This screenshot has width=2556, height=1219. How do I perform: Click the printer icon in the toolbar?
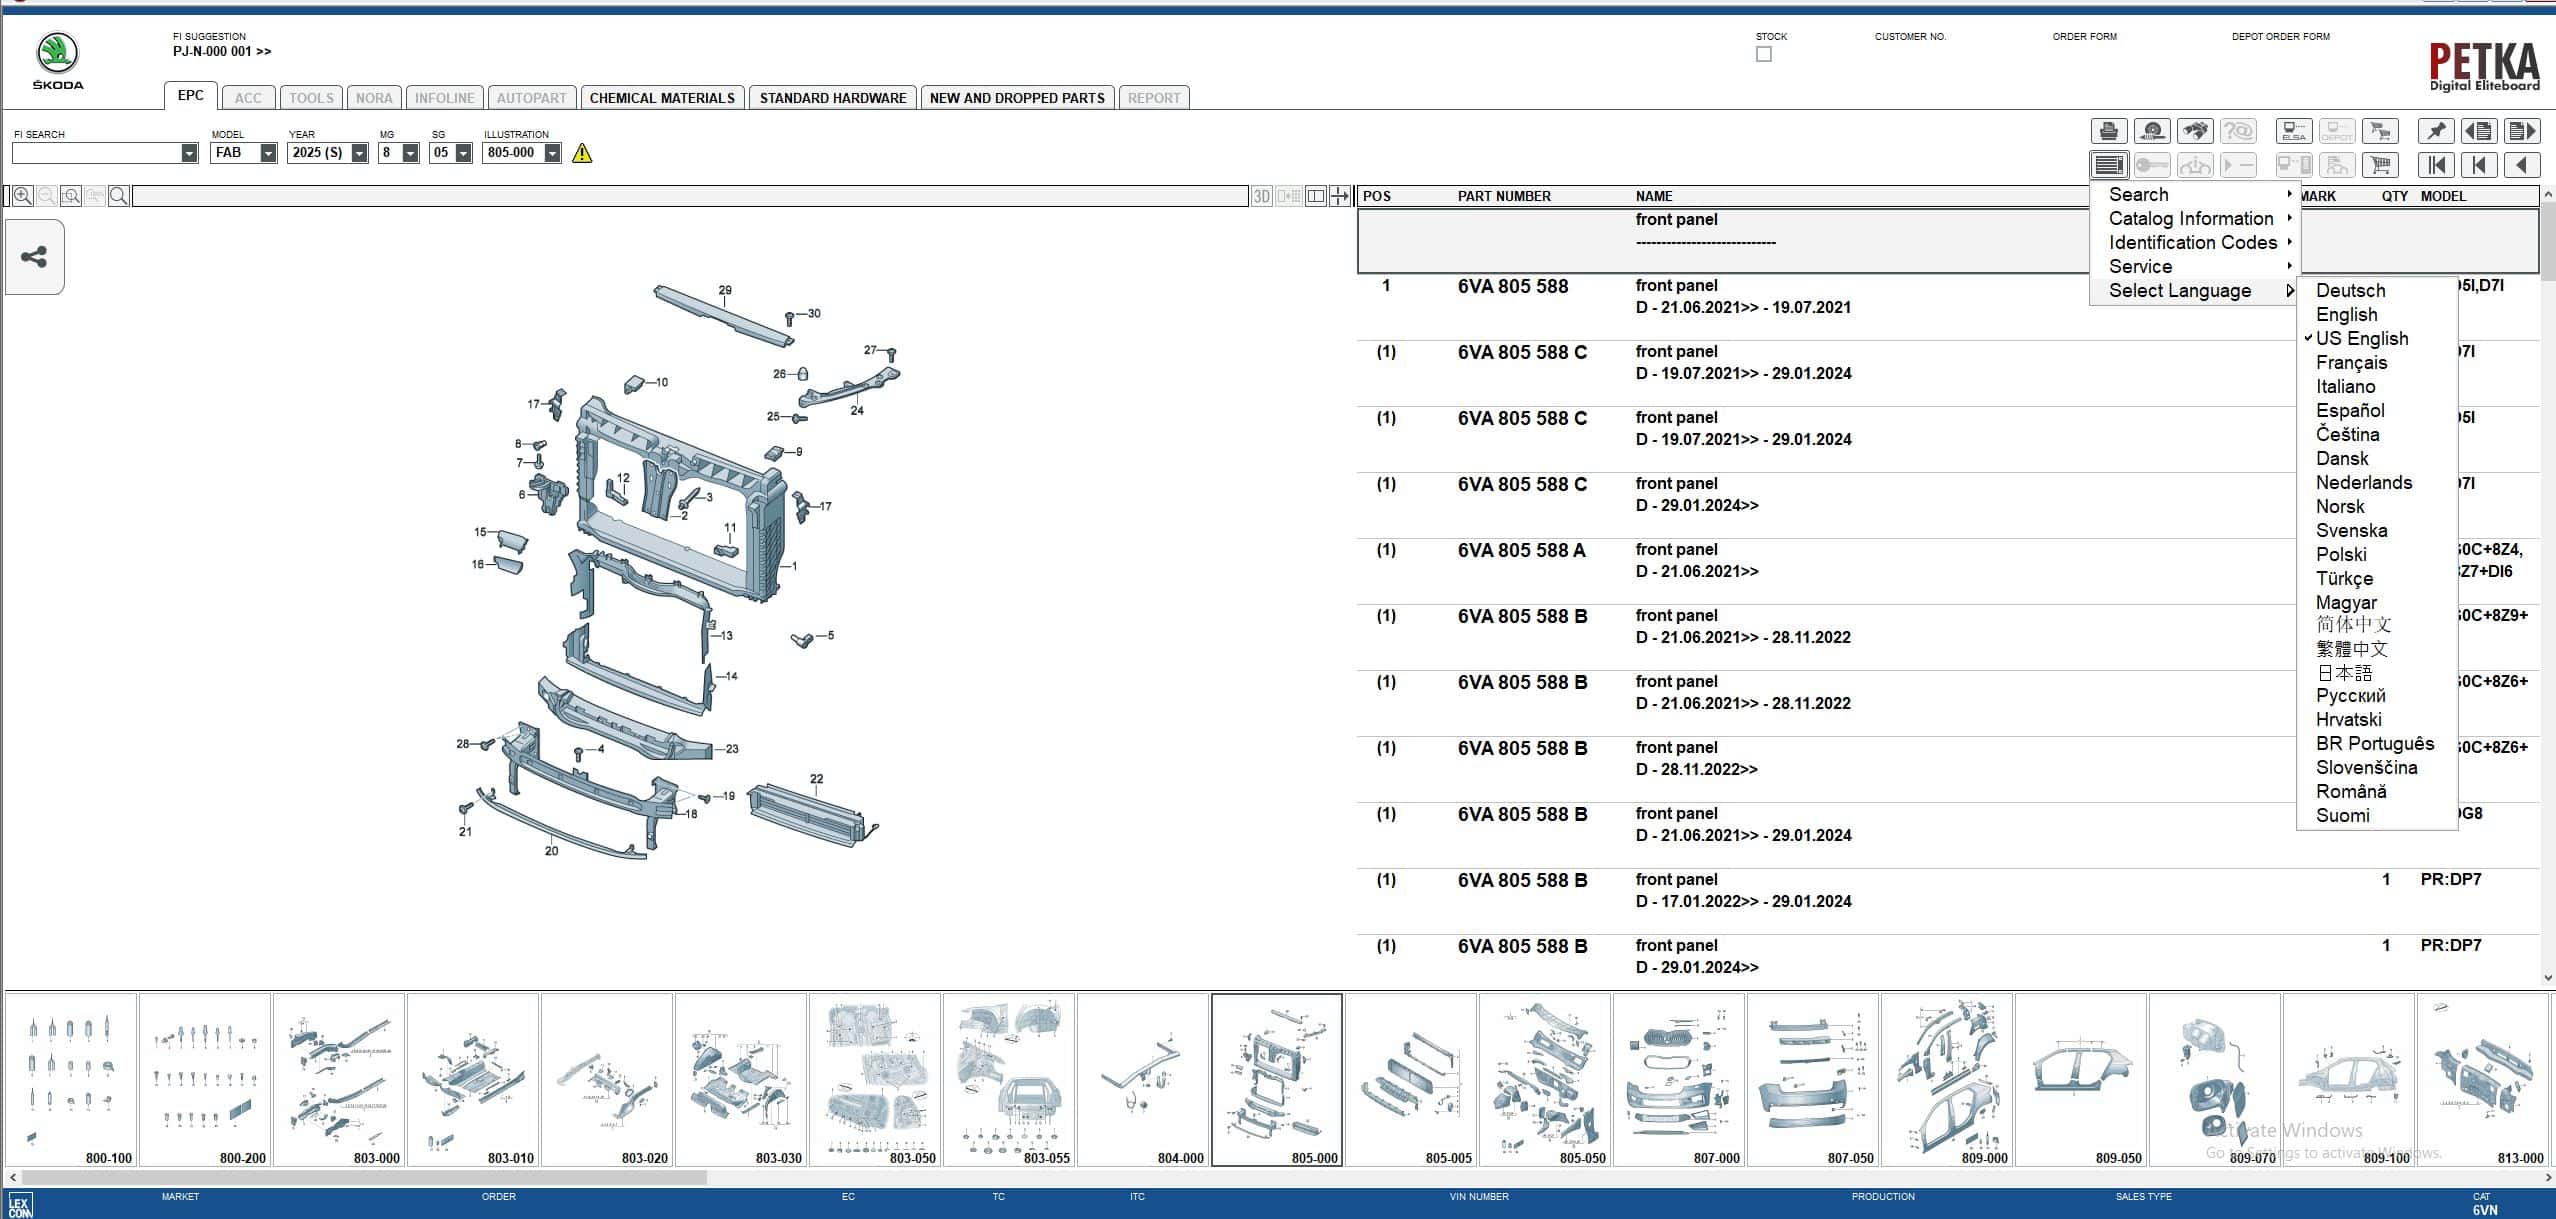click(x=2109, y=131)
